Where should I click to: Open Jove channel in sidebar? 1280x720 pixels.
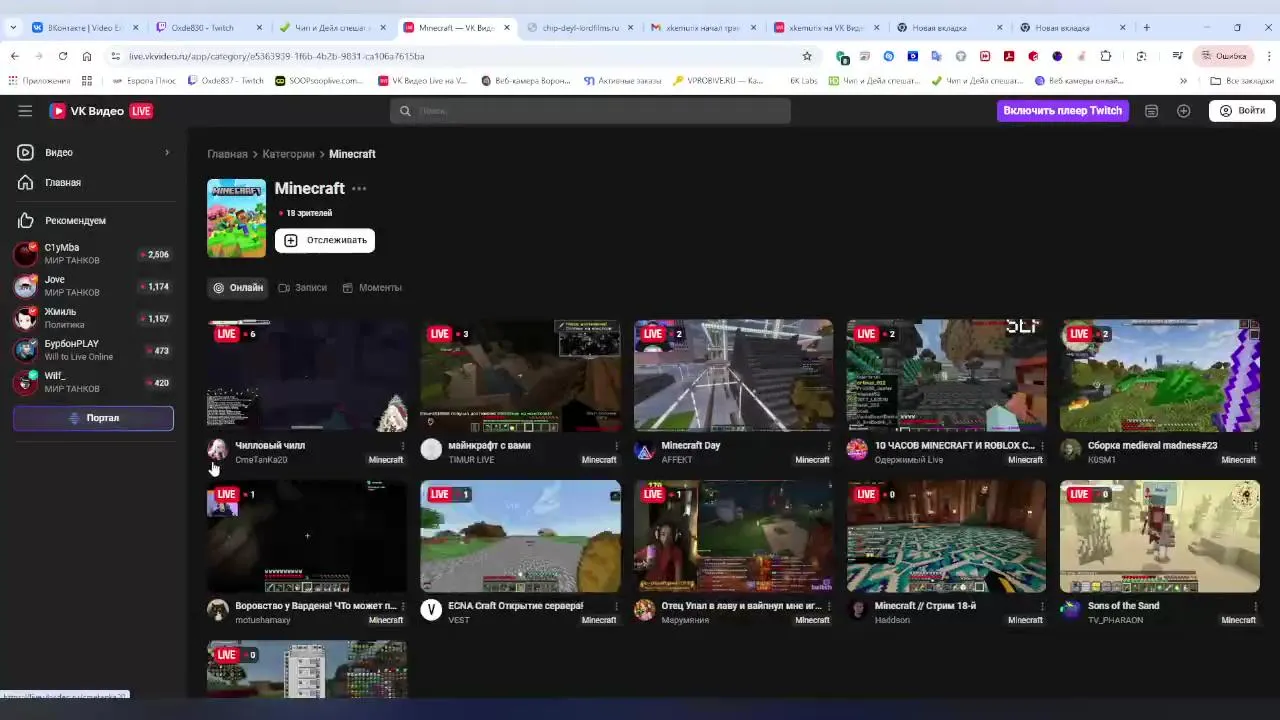pos(93,286)
